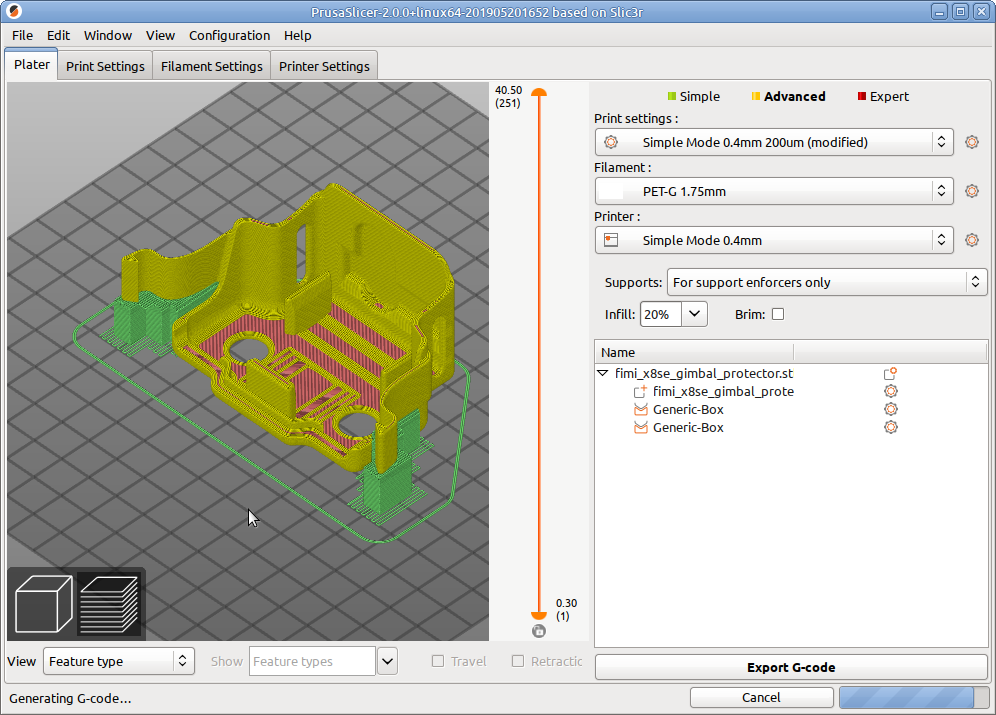Open filament settings via gear icon

click(971, 191)
